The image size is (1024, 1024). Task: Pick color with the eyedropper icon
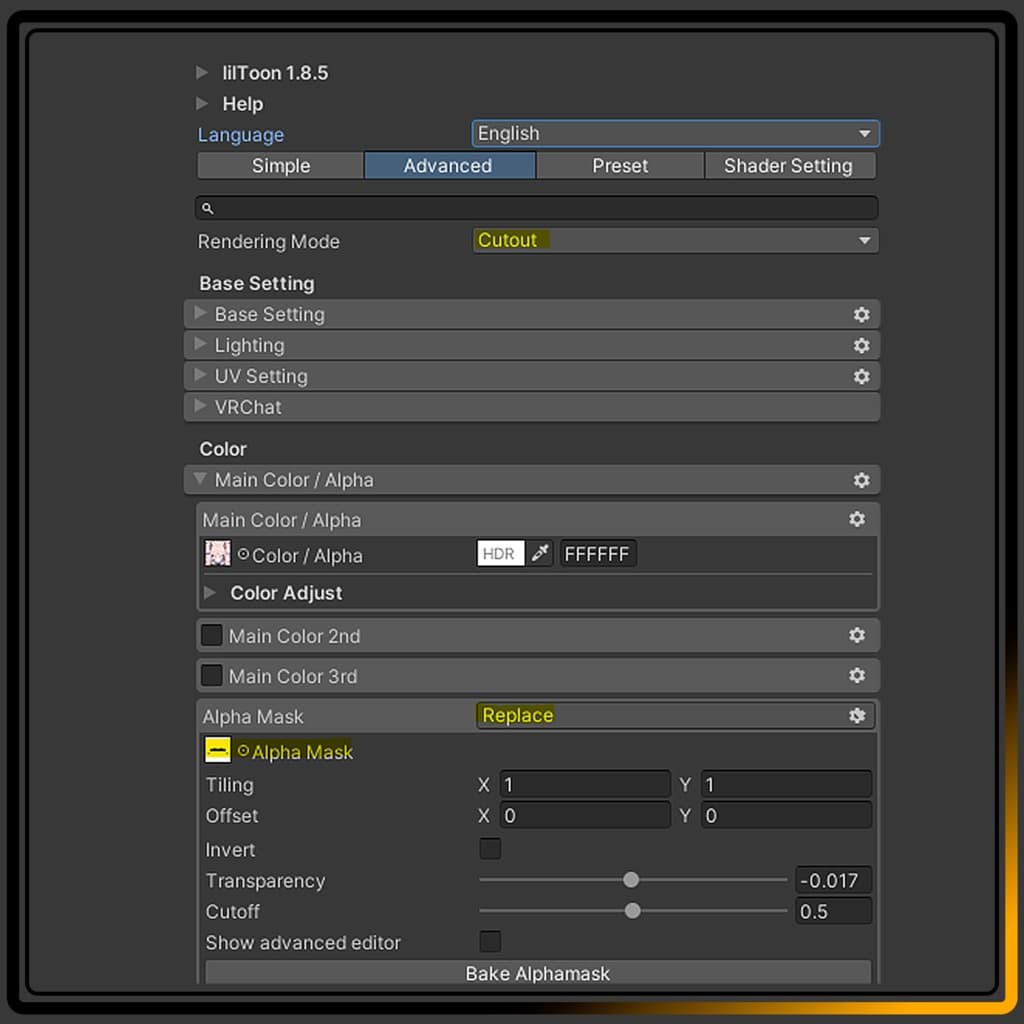pos(541,553)
